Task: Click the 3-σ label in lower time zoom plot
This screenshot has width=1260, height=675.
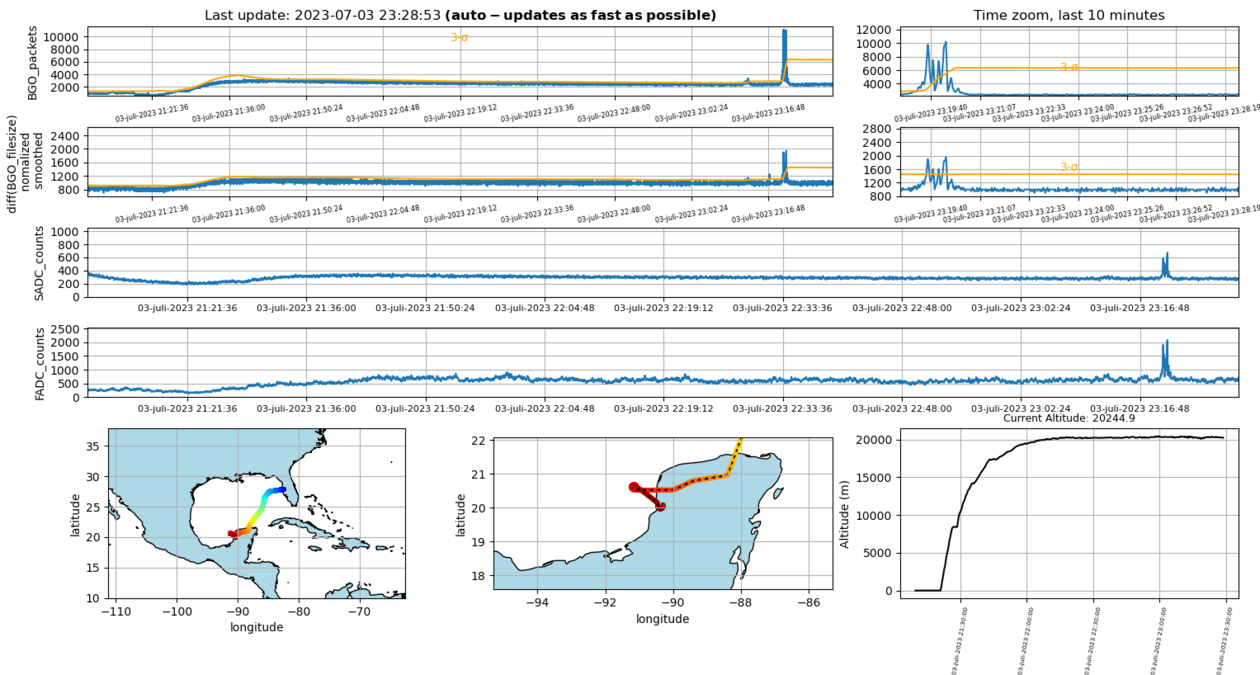Action: pos(1069,167)
